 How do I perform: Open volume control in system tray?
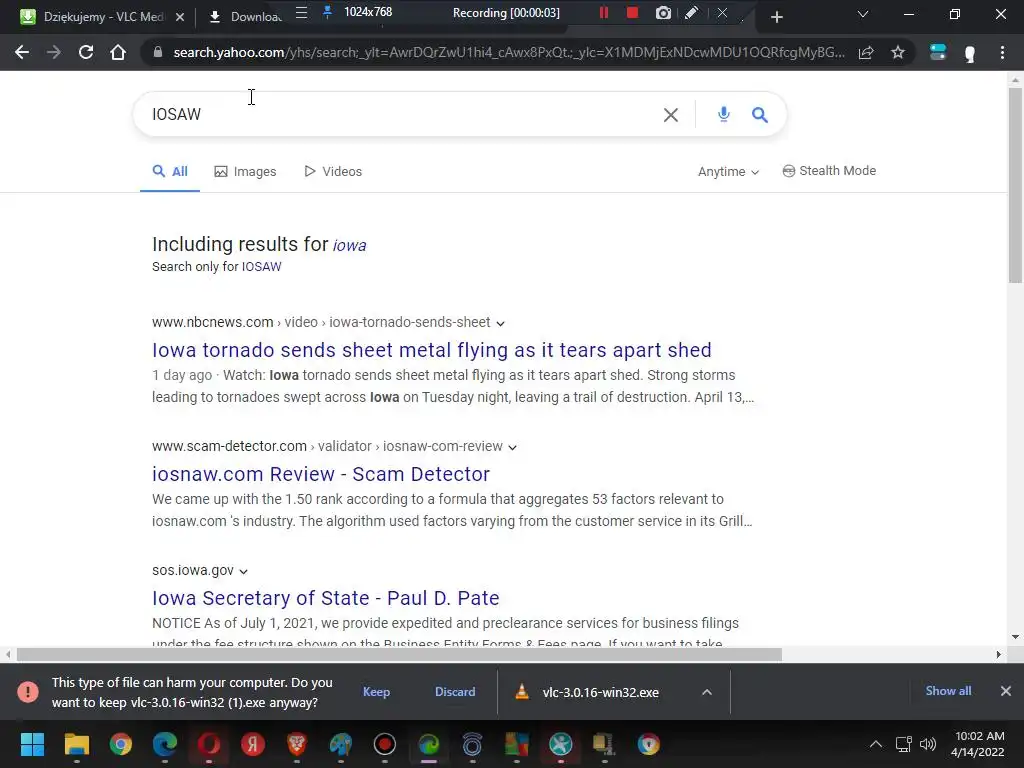click(928, 744)
